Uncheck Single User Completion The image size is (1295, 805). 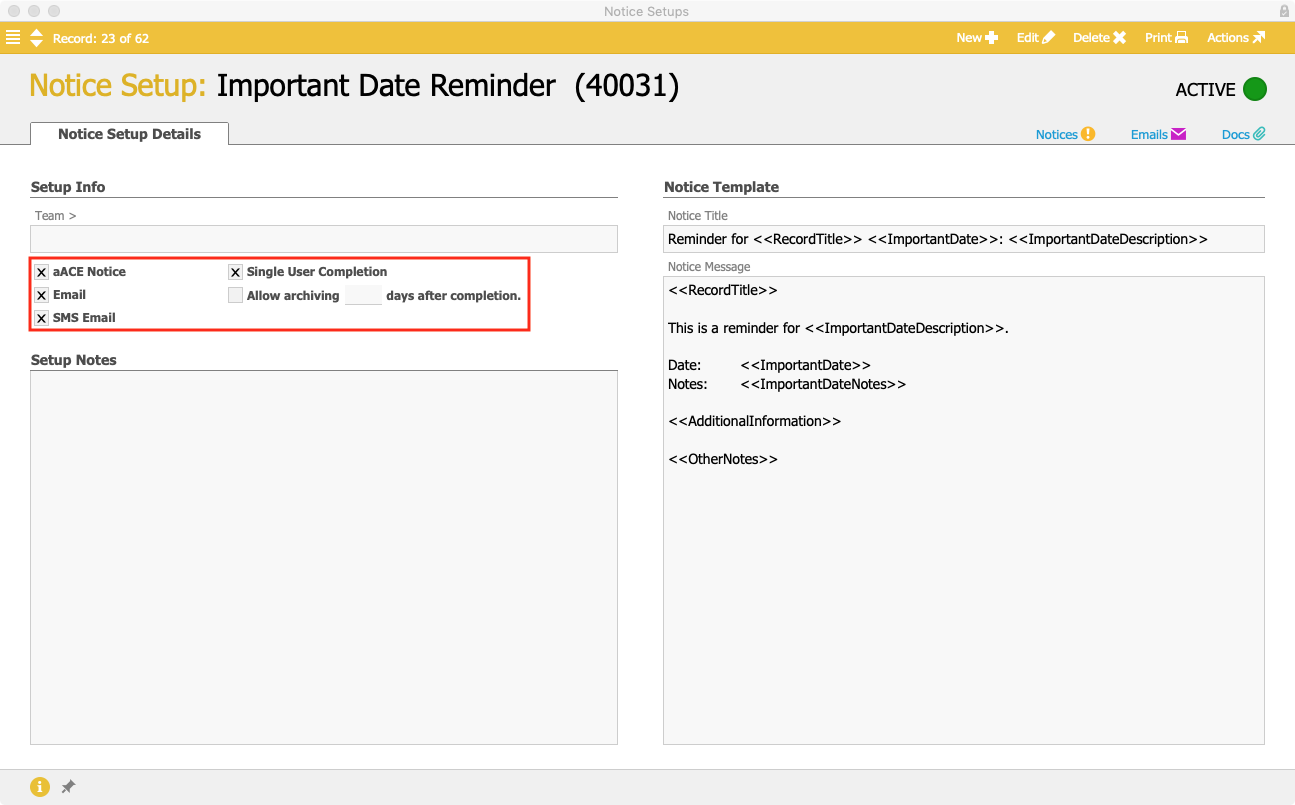pos(236,272)
